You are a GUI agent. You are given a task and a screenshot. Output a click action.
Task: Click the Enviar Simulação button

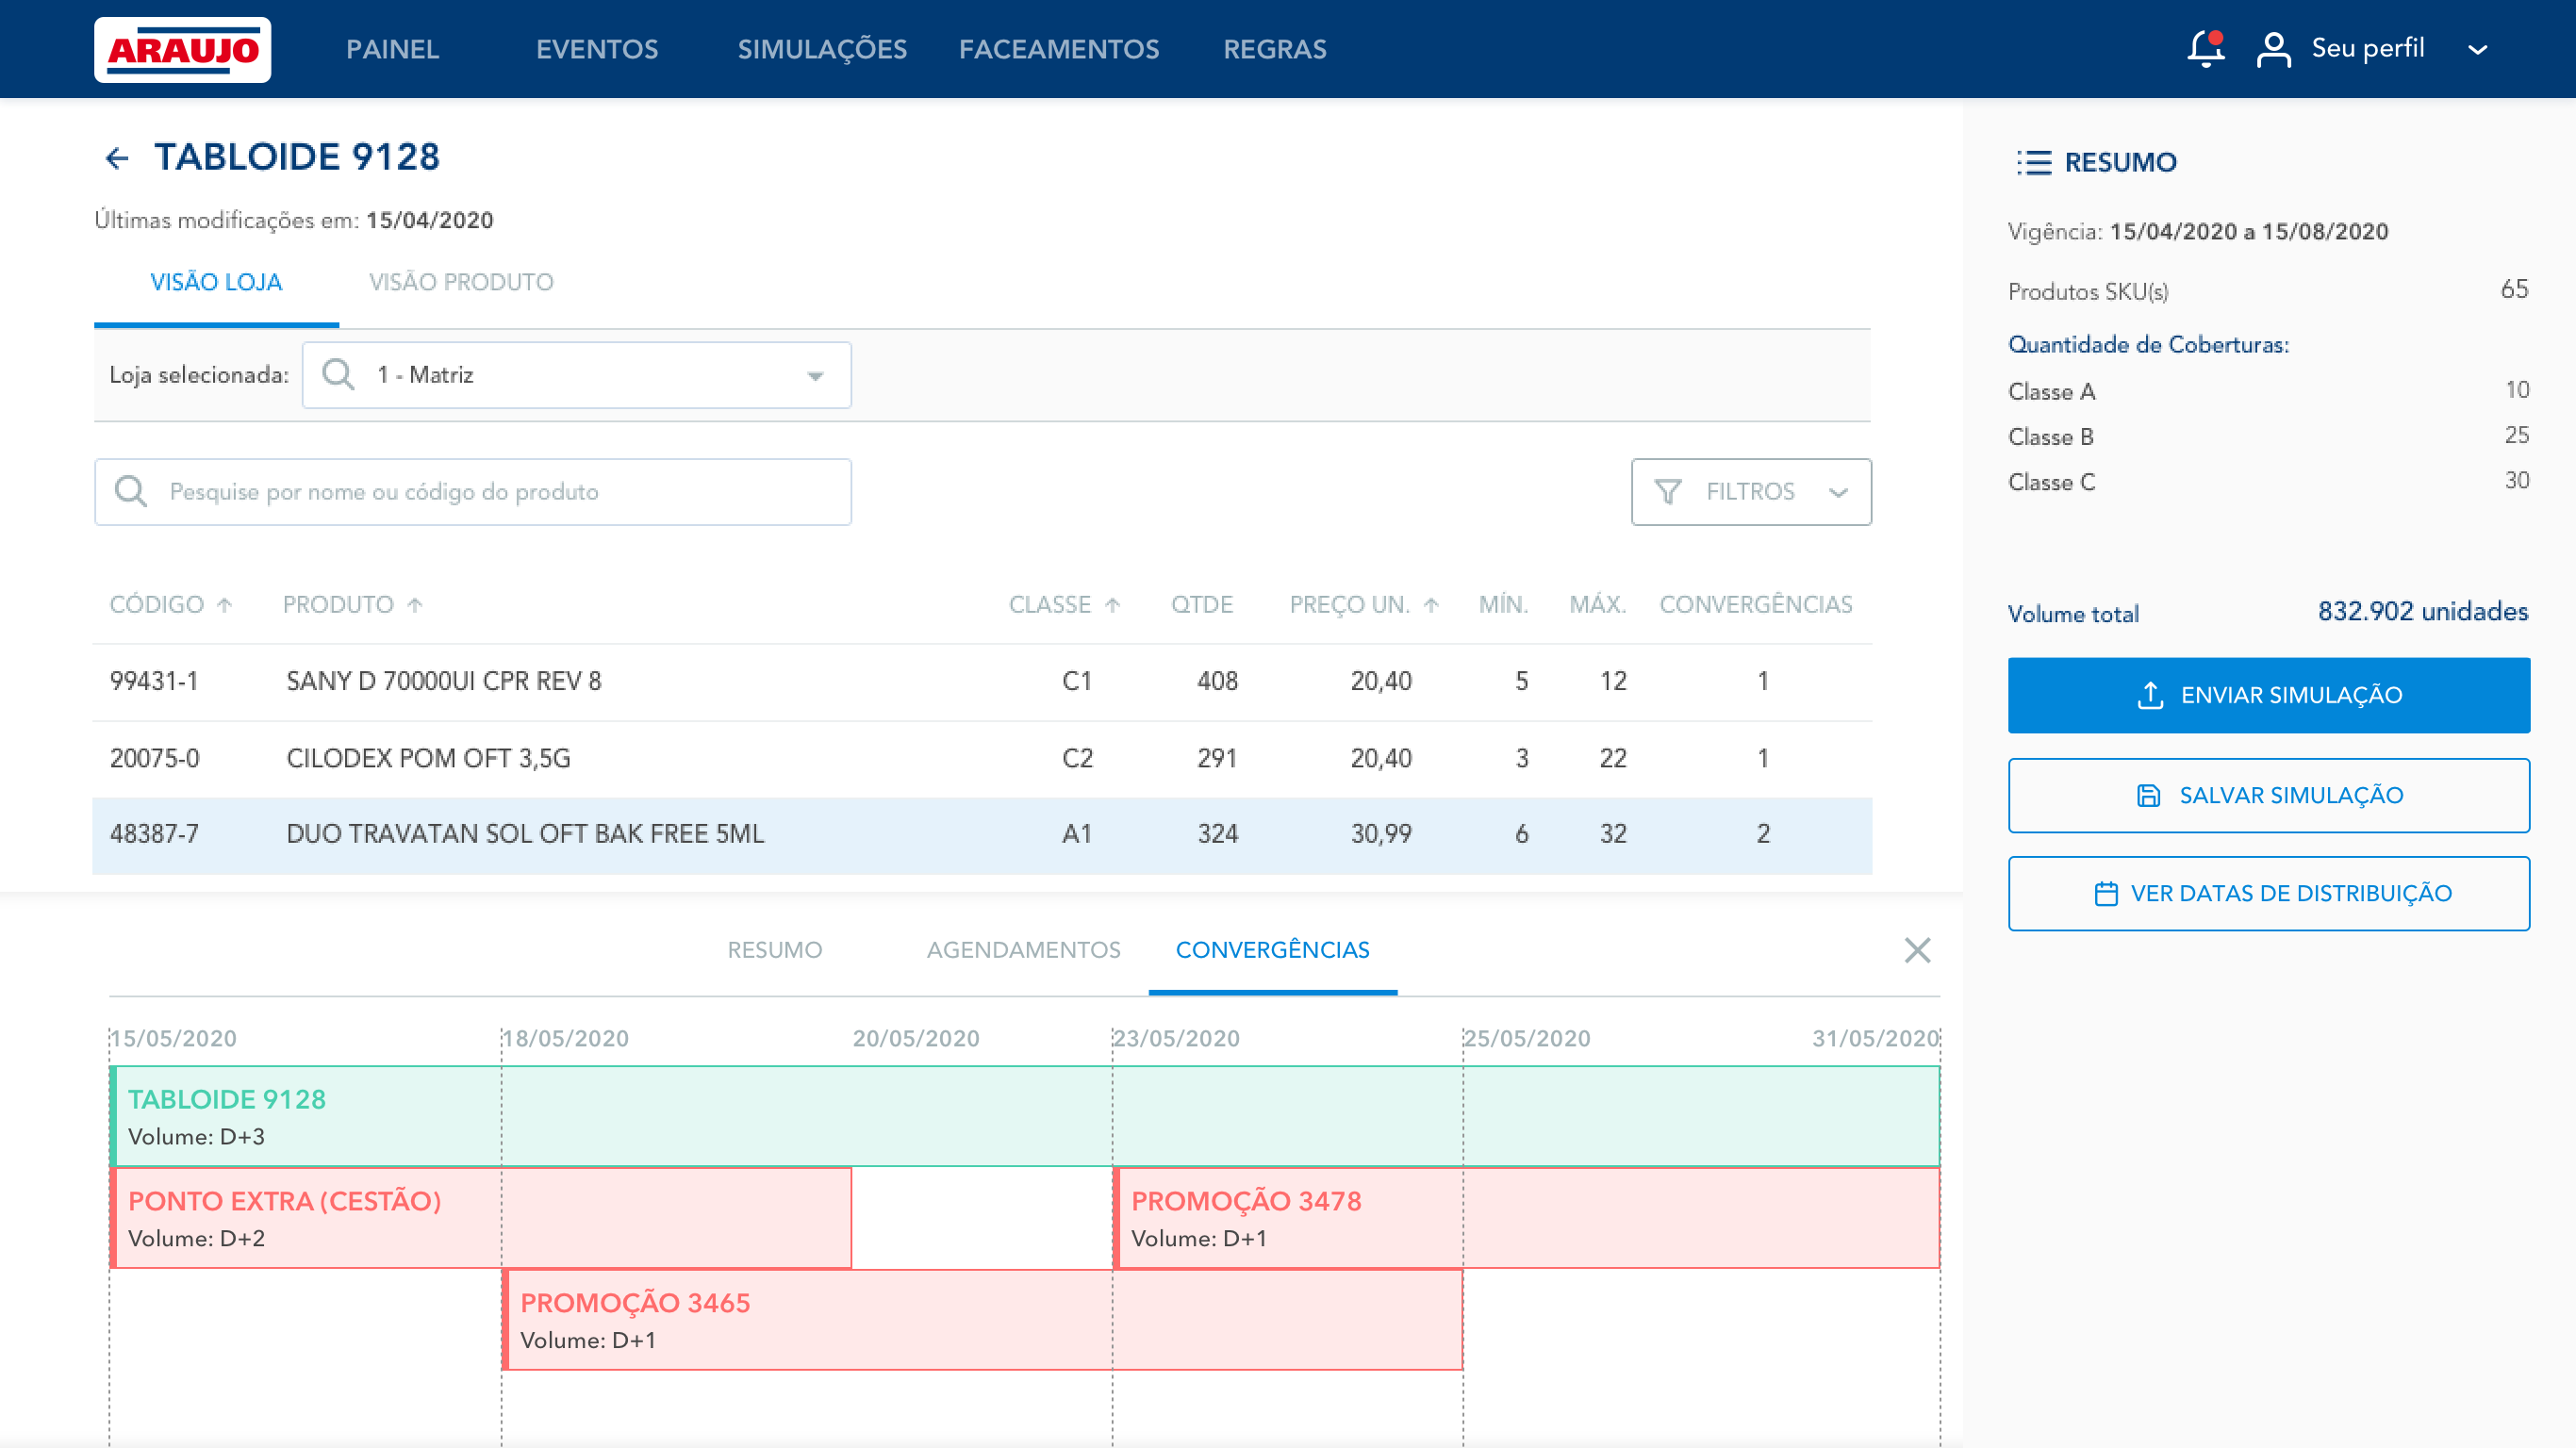[2268, 695]
